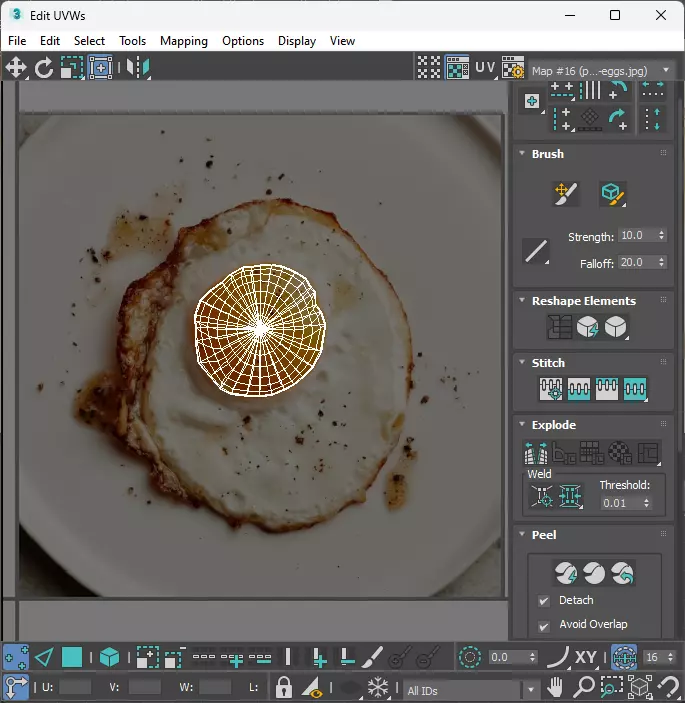Screen dimensions: 685x703
Task: Open the Display menu
Action: click(x=297, y=41)
